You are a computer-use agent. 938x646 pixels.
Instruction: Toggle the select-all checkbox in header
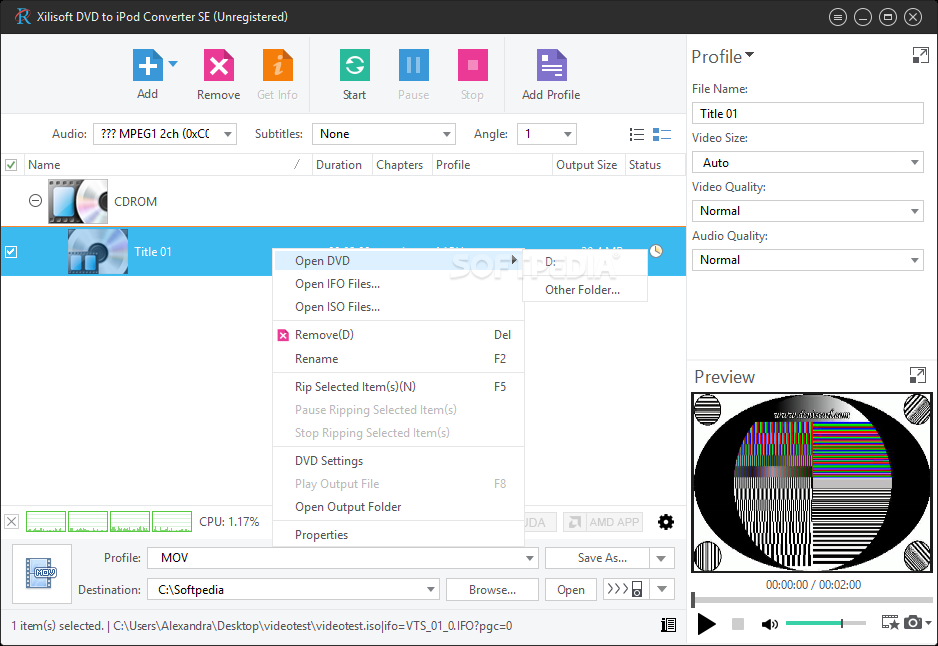pyautogui.click(x=11, y=165)
